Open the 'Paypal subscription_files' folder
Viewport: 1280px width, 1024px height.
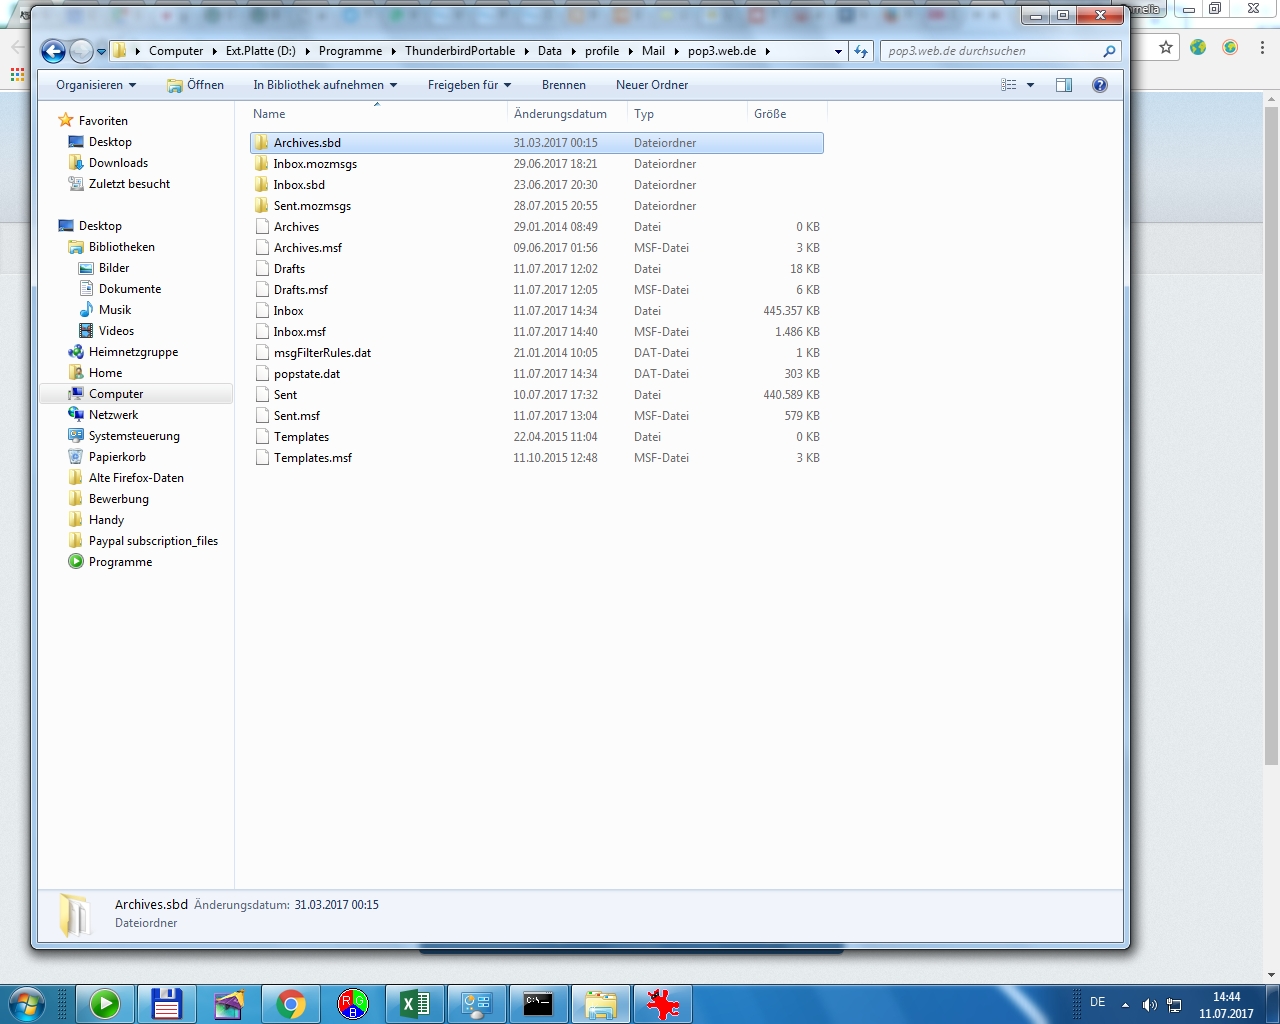click(153, 541)
